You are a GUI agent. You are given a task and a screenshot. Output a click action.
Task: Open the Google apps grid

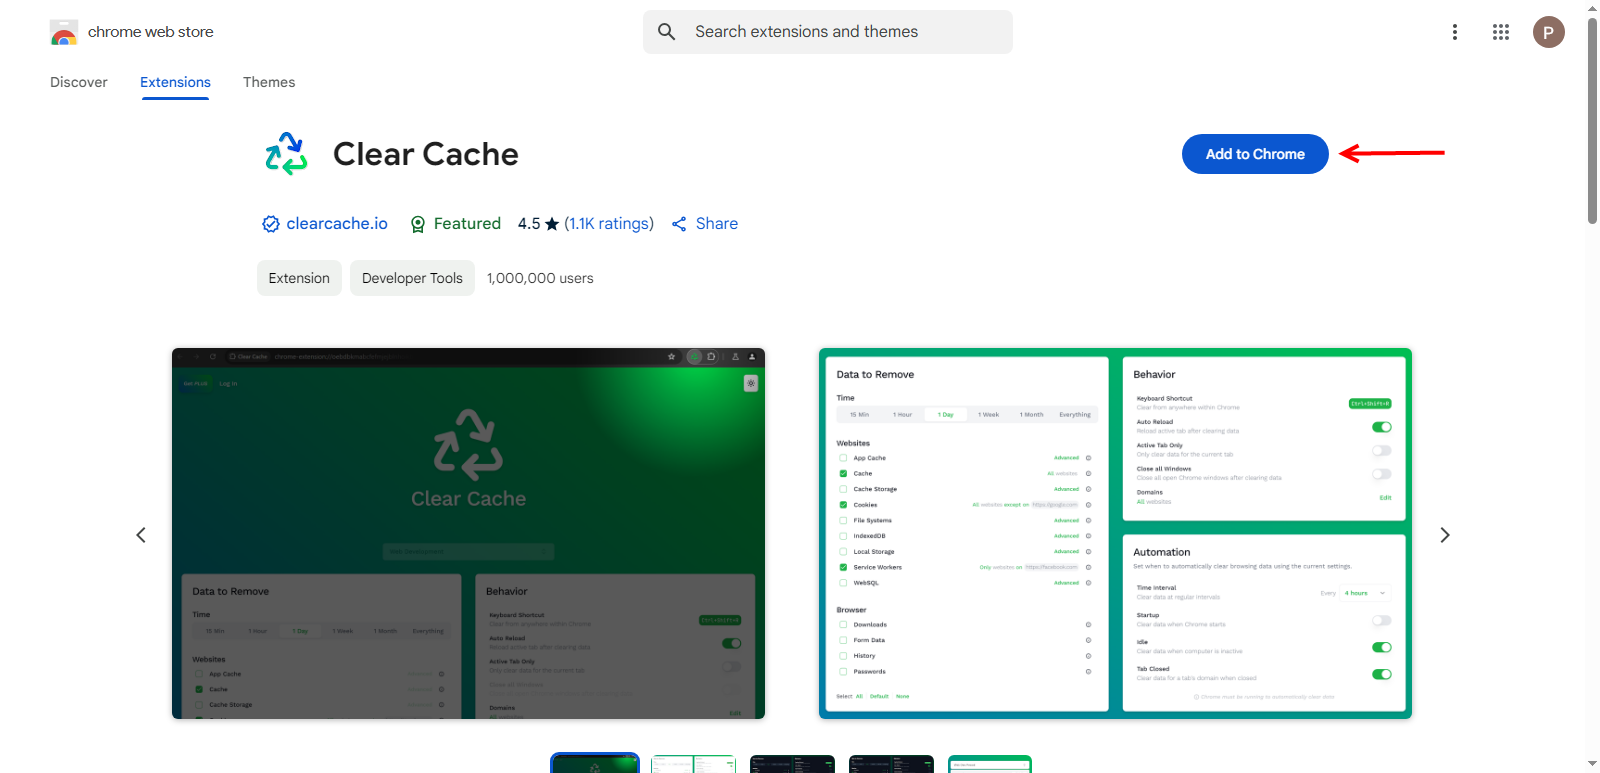pos(1501,32)
